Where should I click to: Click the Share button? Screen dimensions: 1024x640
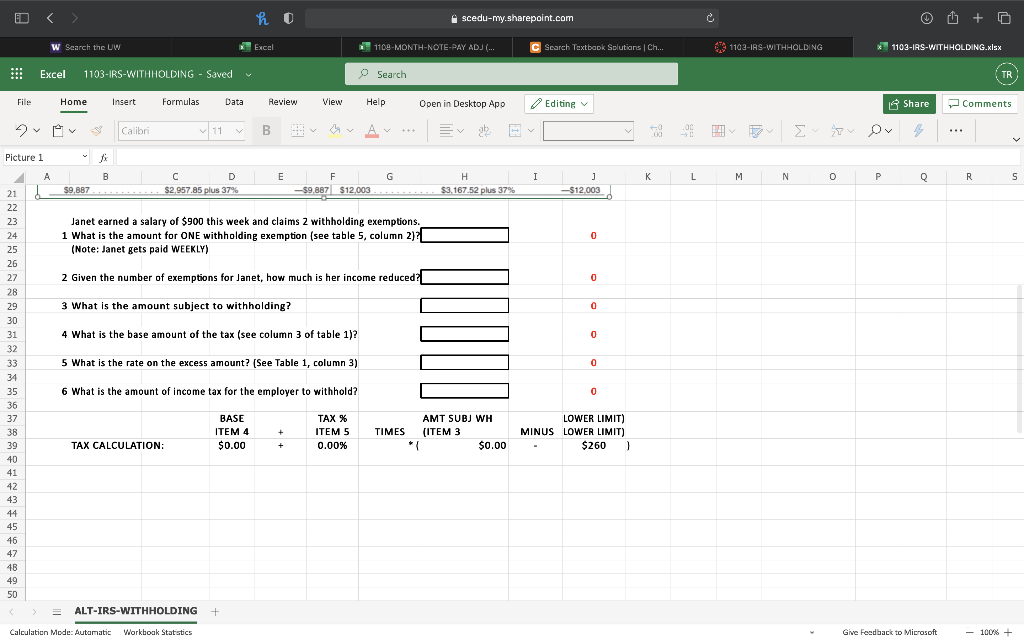tap(909, 102)
